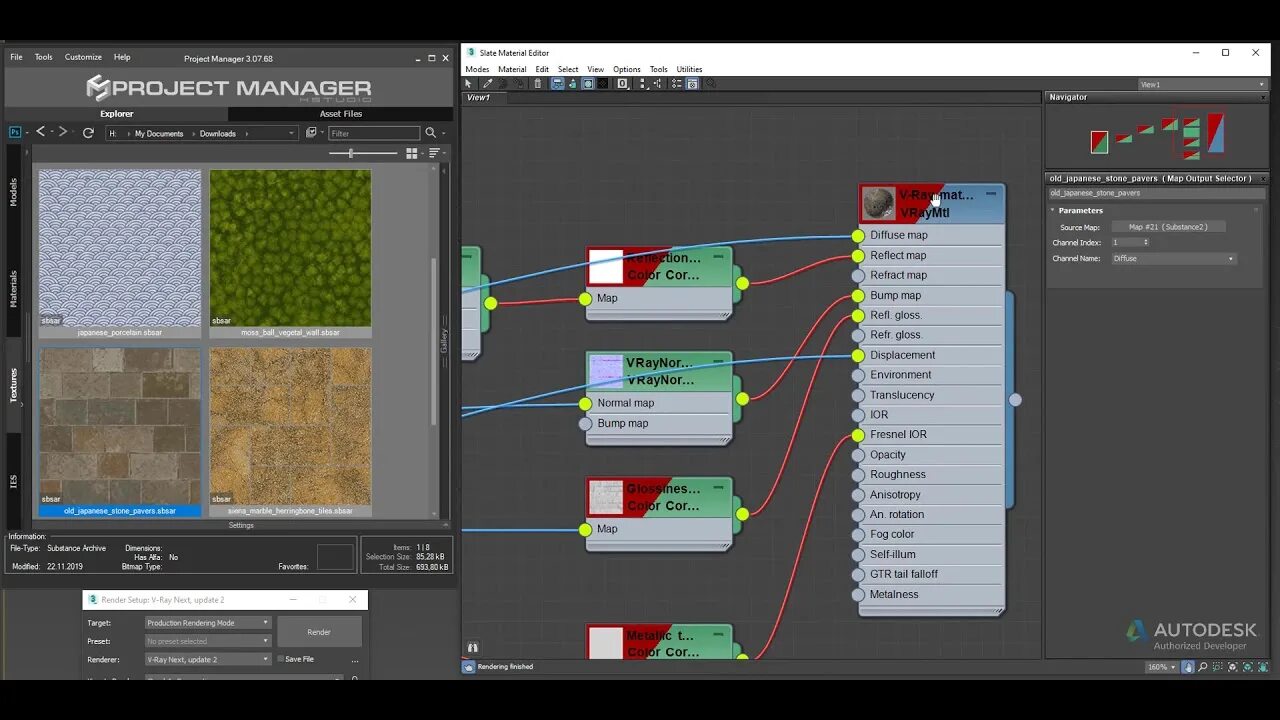1280x720 pixels.
Task: Click the Photoshop Ps icon in Project Manager
Action: 15,132
